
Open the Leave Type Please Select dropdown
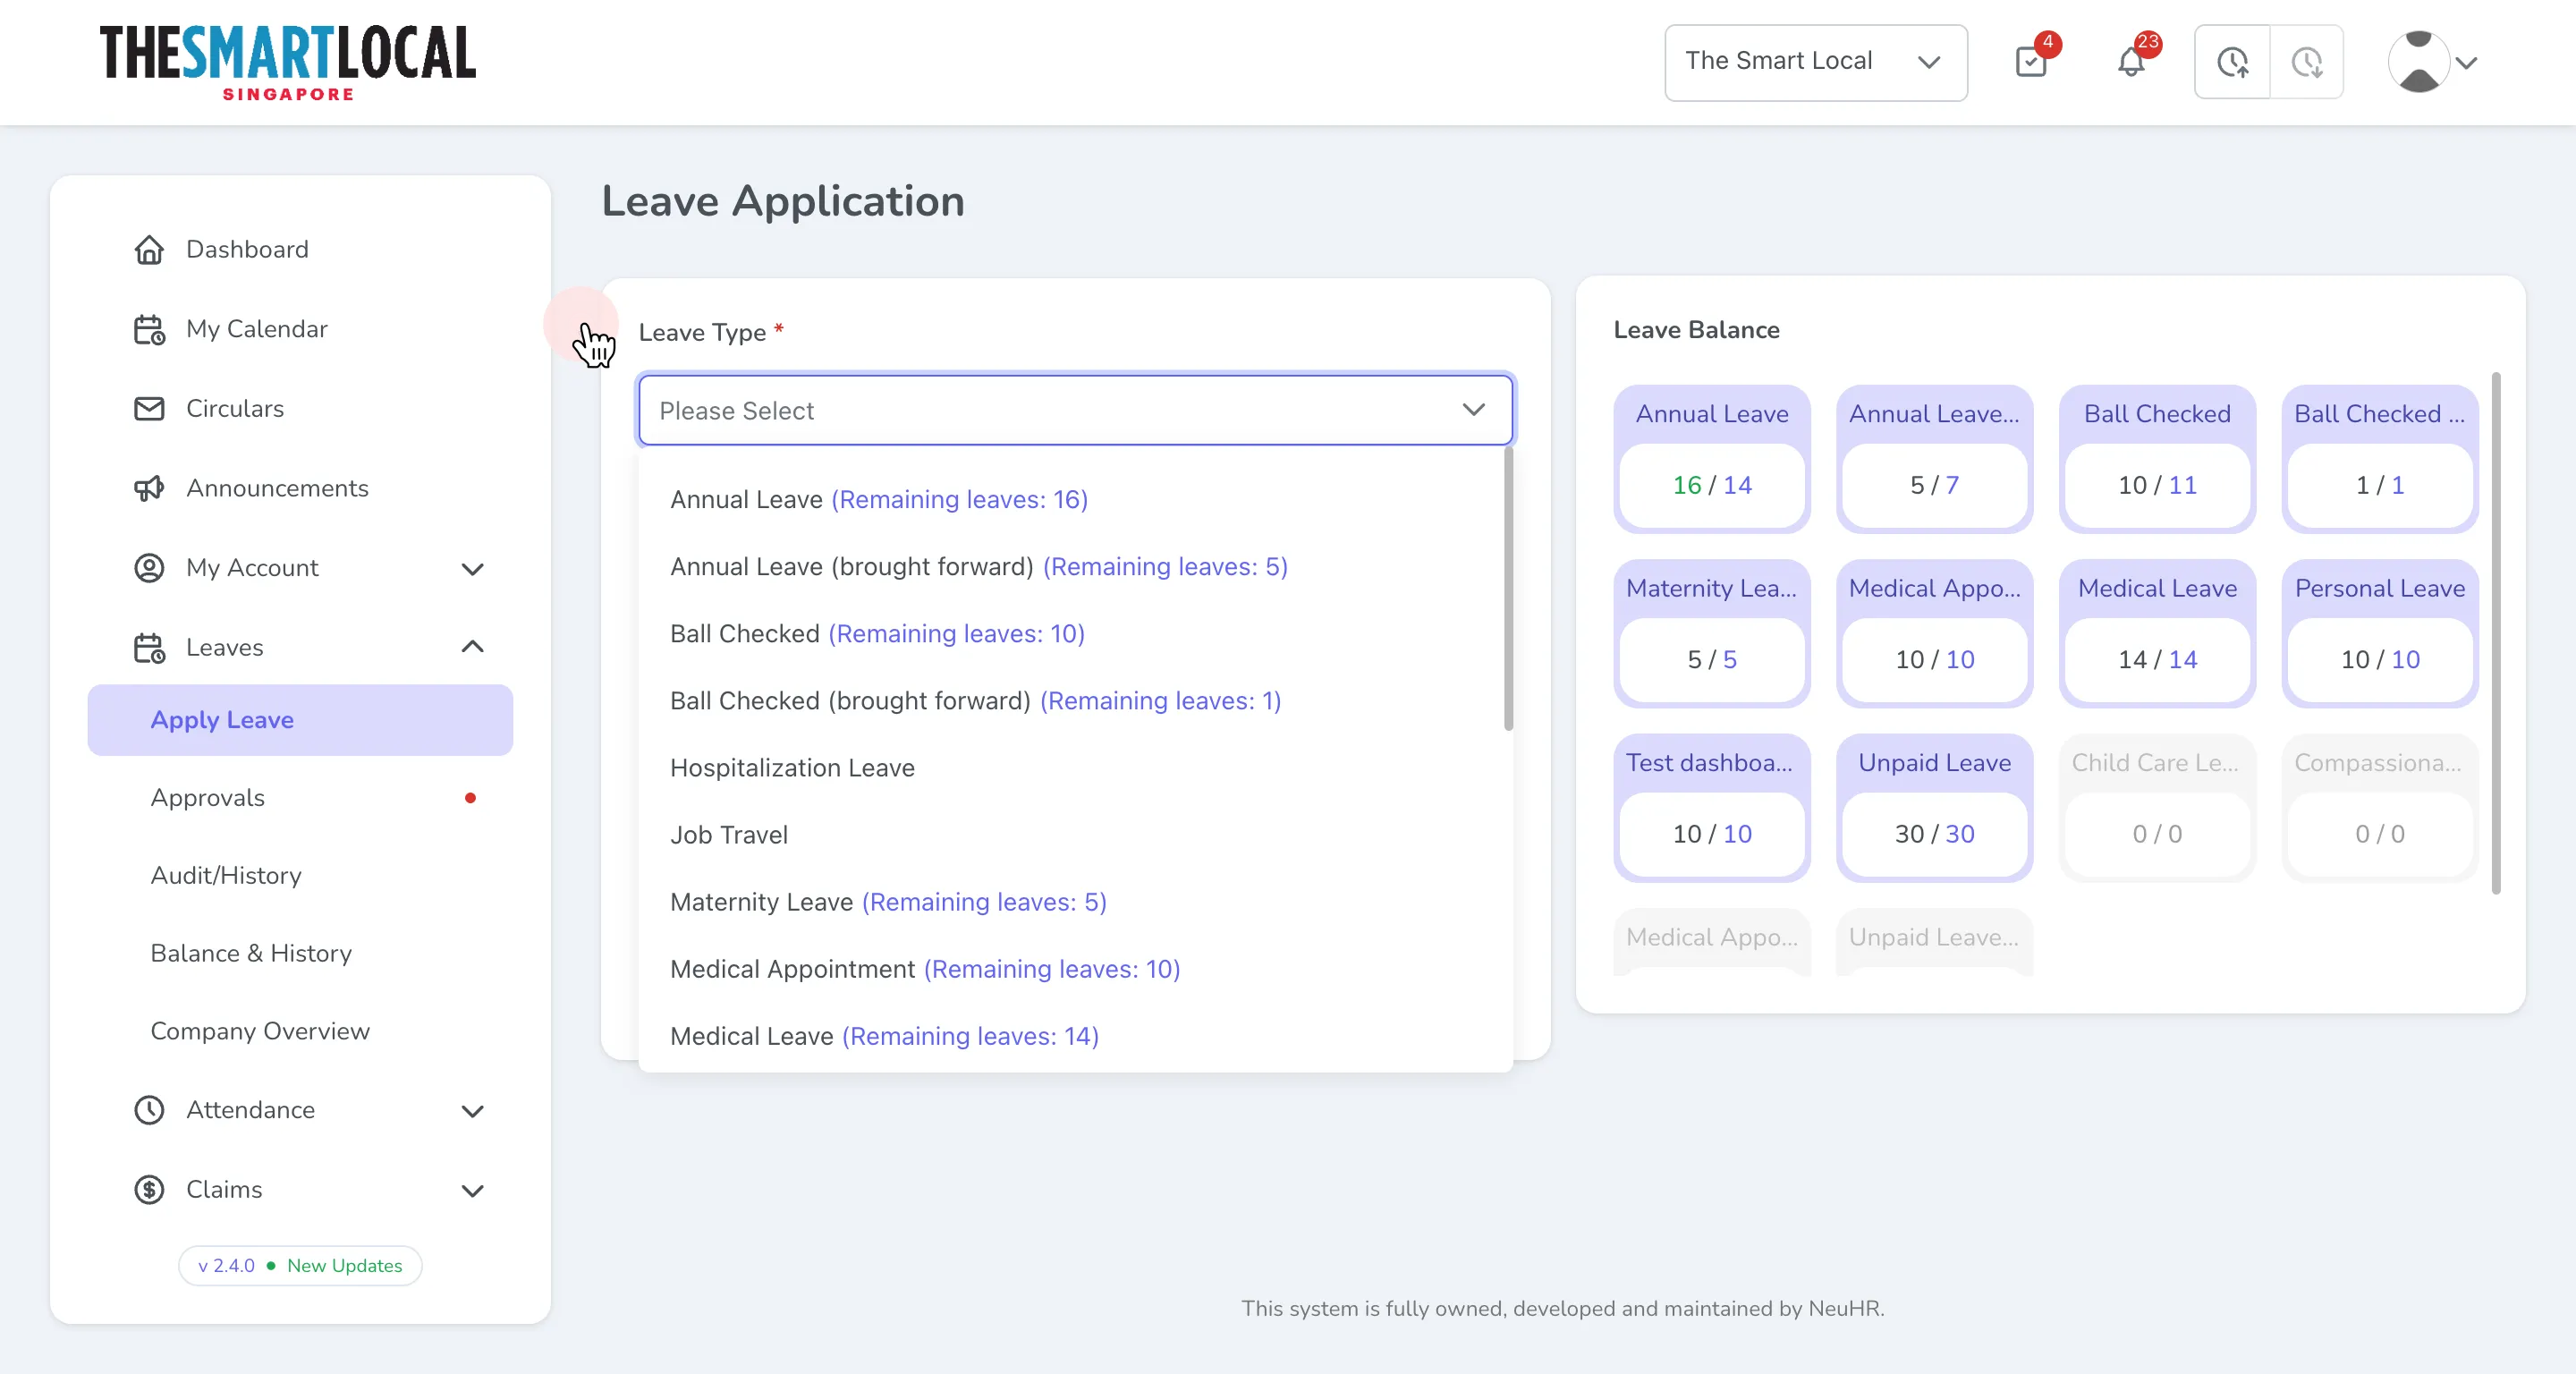1075,410
